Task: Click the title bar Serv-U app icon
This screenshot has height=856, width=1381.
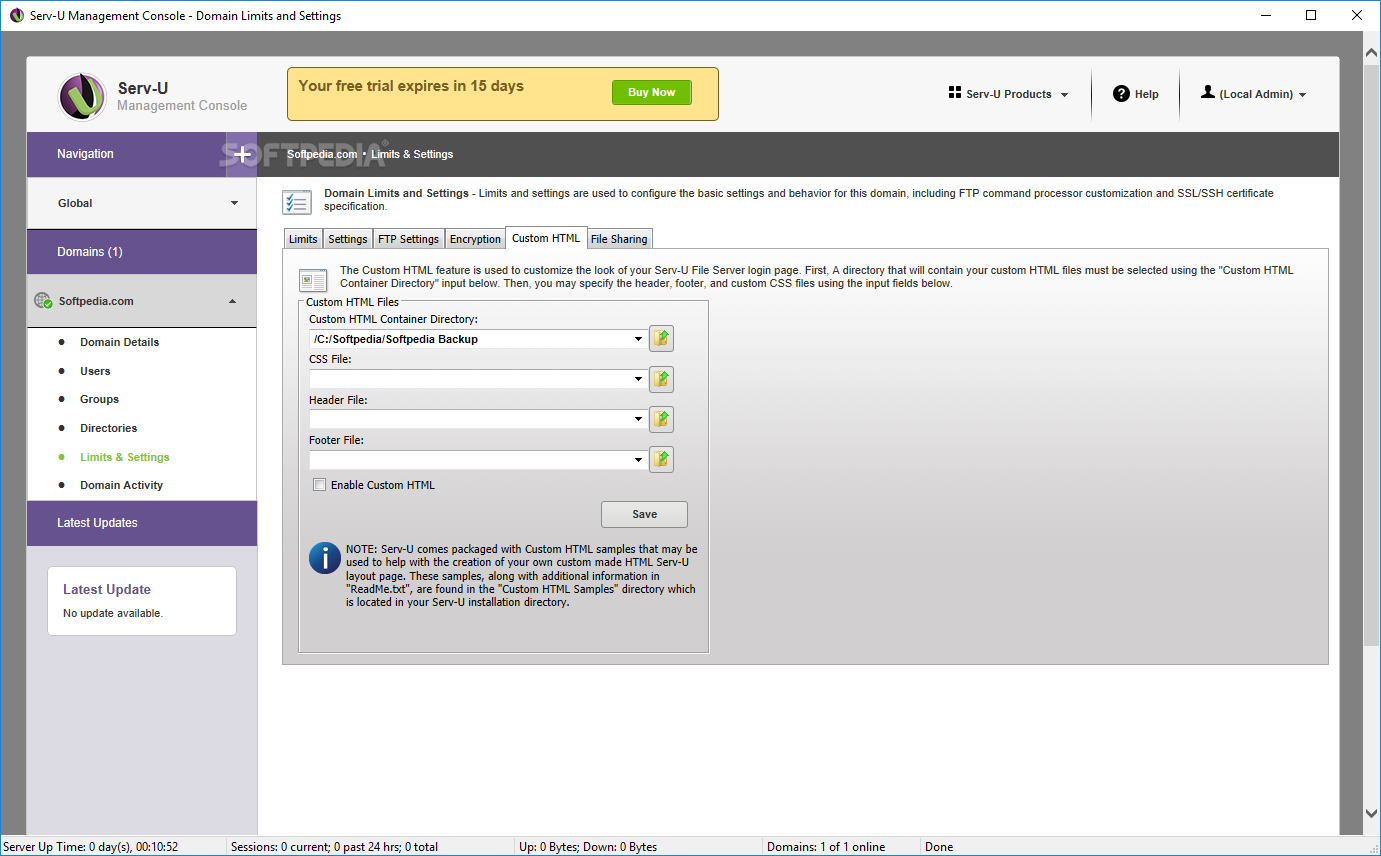Action: coord(16,15)
